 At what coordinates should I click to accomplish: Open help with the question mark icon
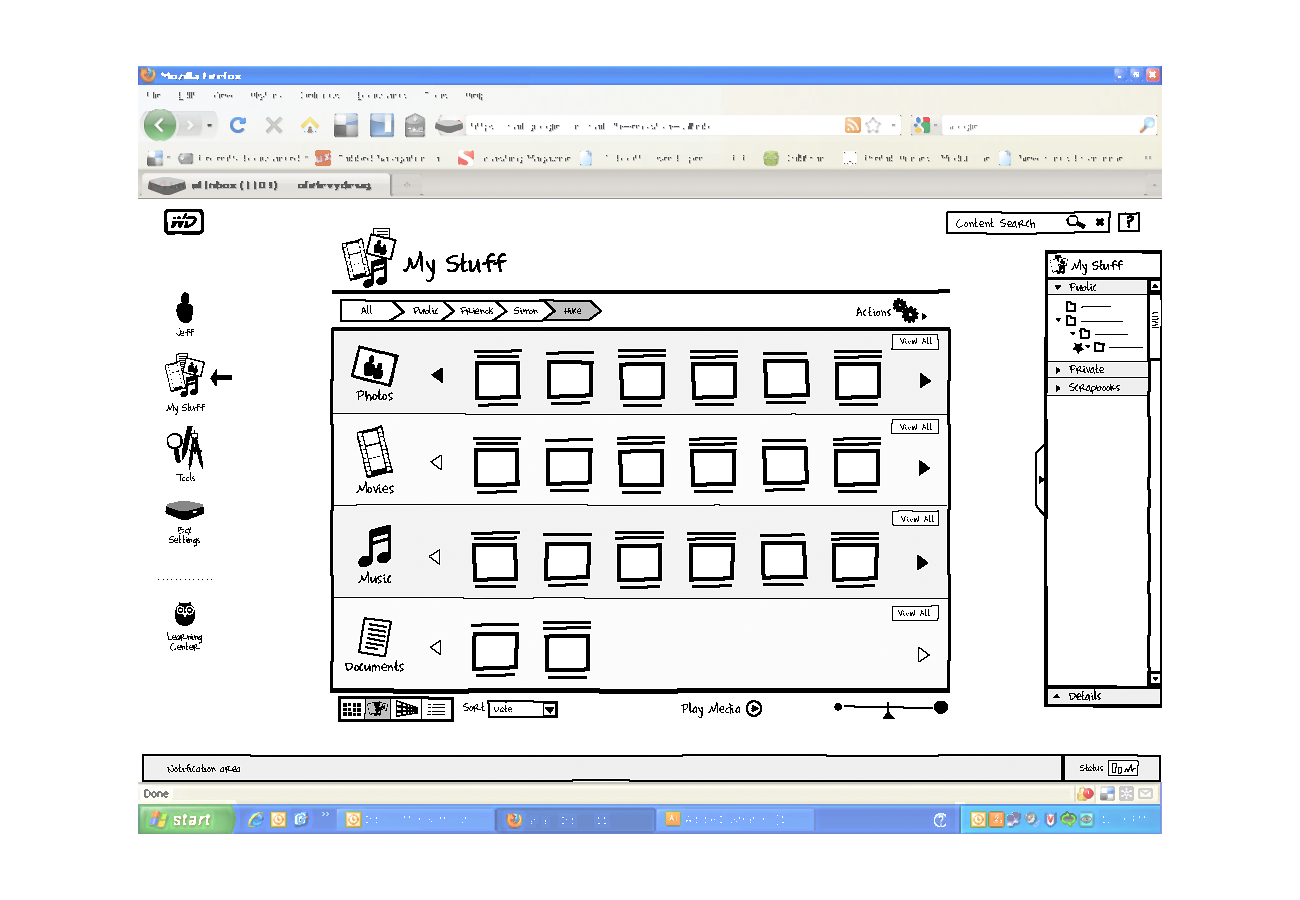tap(1128, 222)
